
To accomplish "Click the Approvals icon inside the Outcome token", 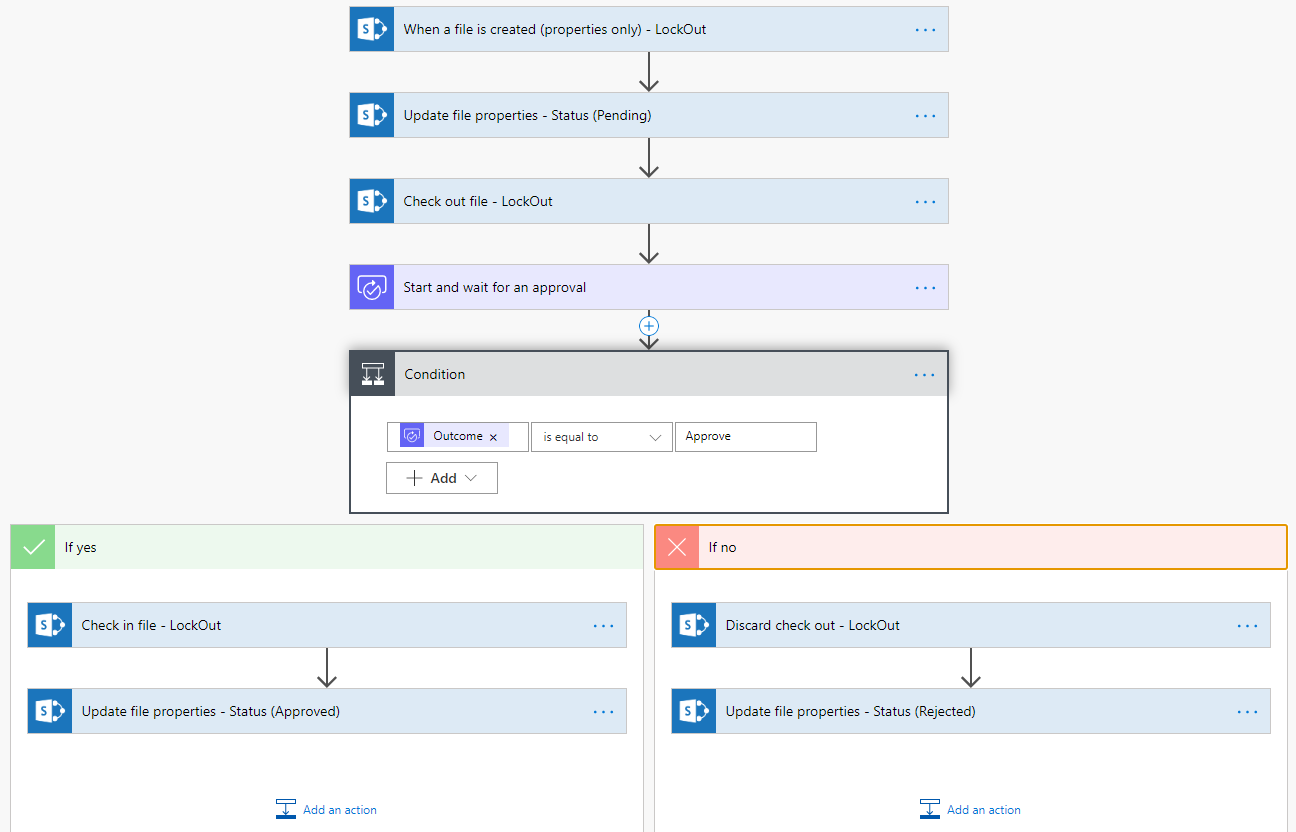I will click(411, 436).
